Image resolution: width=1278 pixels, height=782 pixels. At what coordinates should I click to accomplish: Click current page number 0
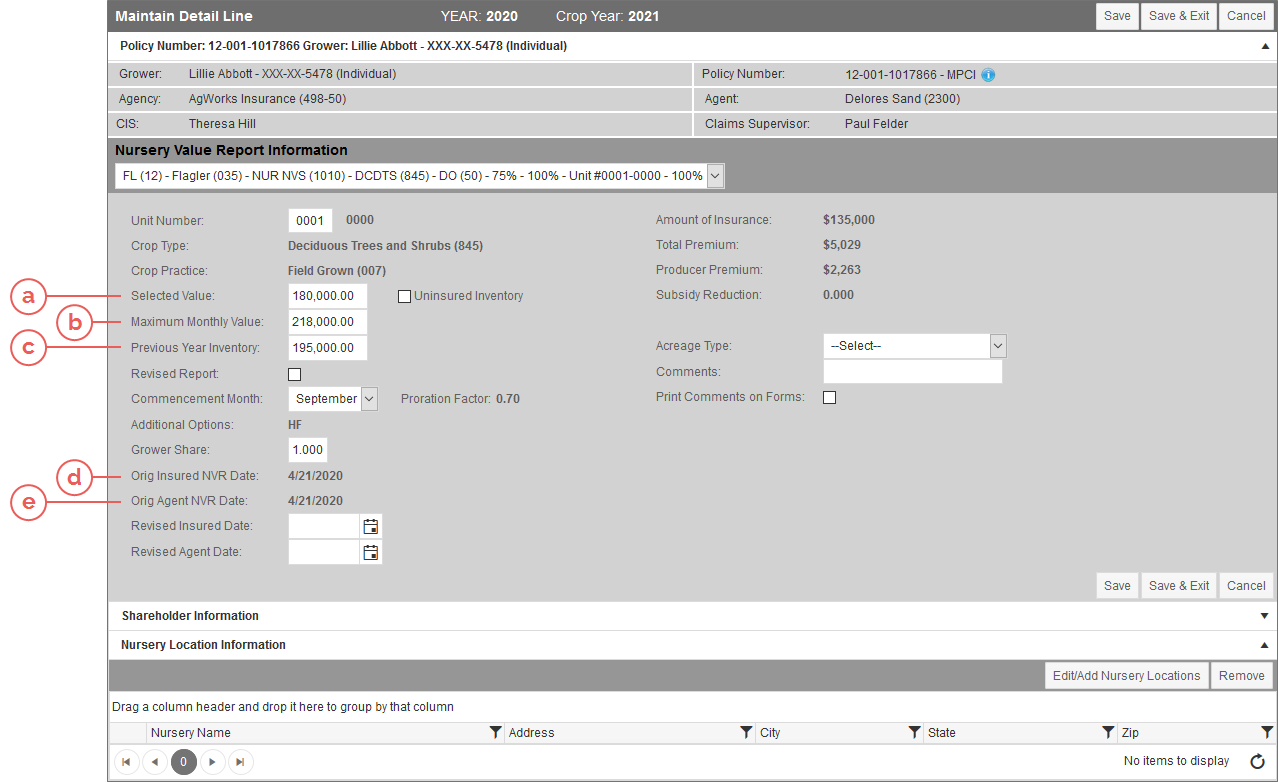[184, 762]
